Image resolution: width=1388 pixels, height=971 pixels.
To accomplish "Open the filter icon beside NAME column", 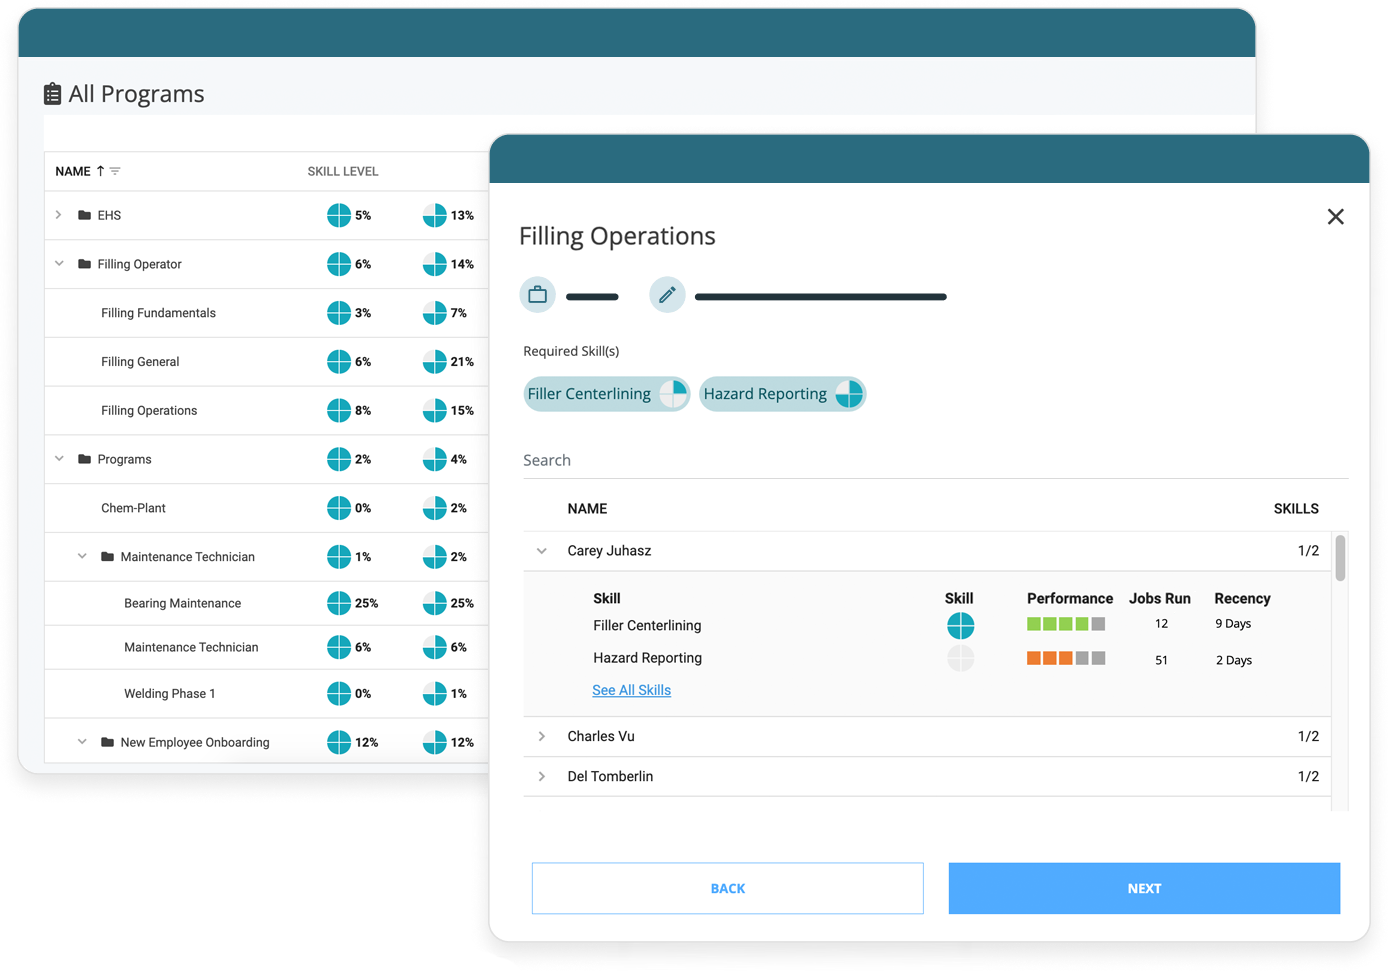I will [115, 171].
